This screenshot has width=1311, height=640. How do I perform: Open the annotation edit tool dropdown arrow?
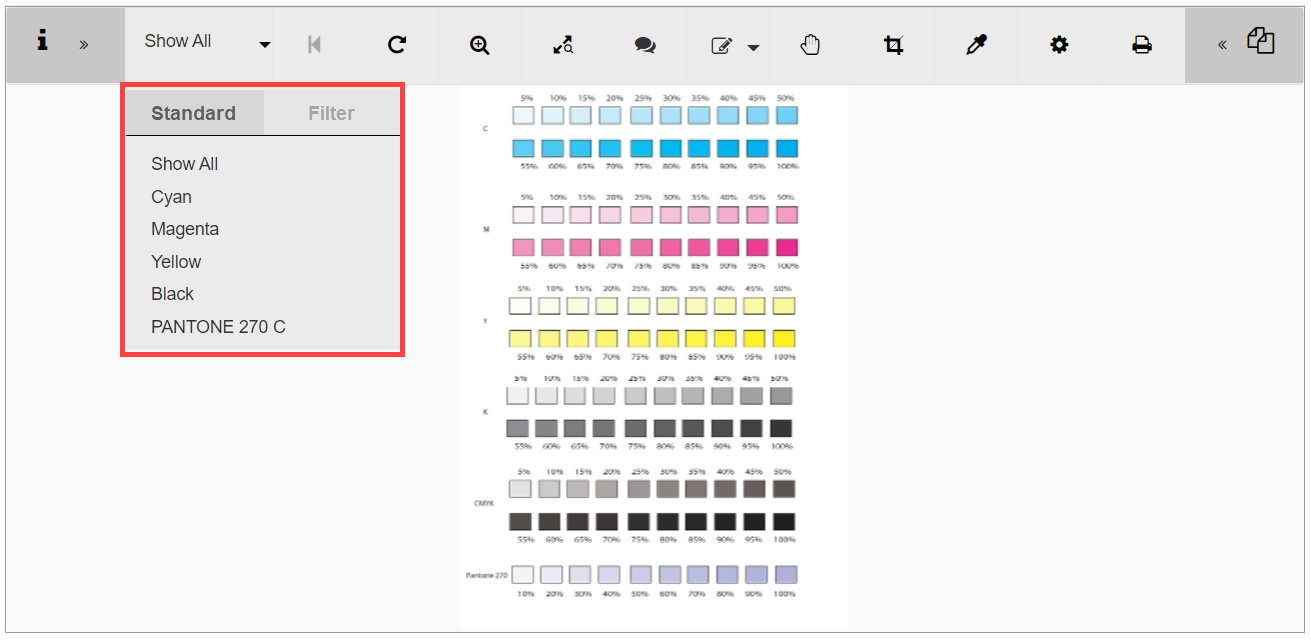pyautogui.click(x=753, y=47)
